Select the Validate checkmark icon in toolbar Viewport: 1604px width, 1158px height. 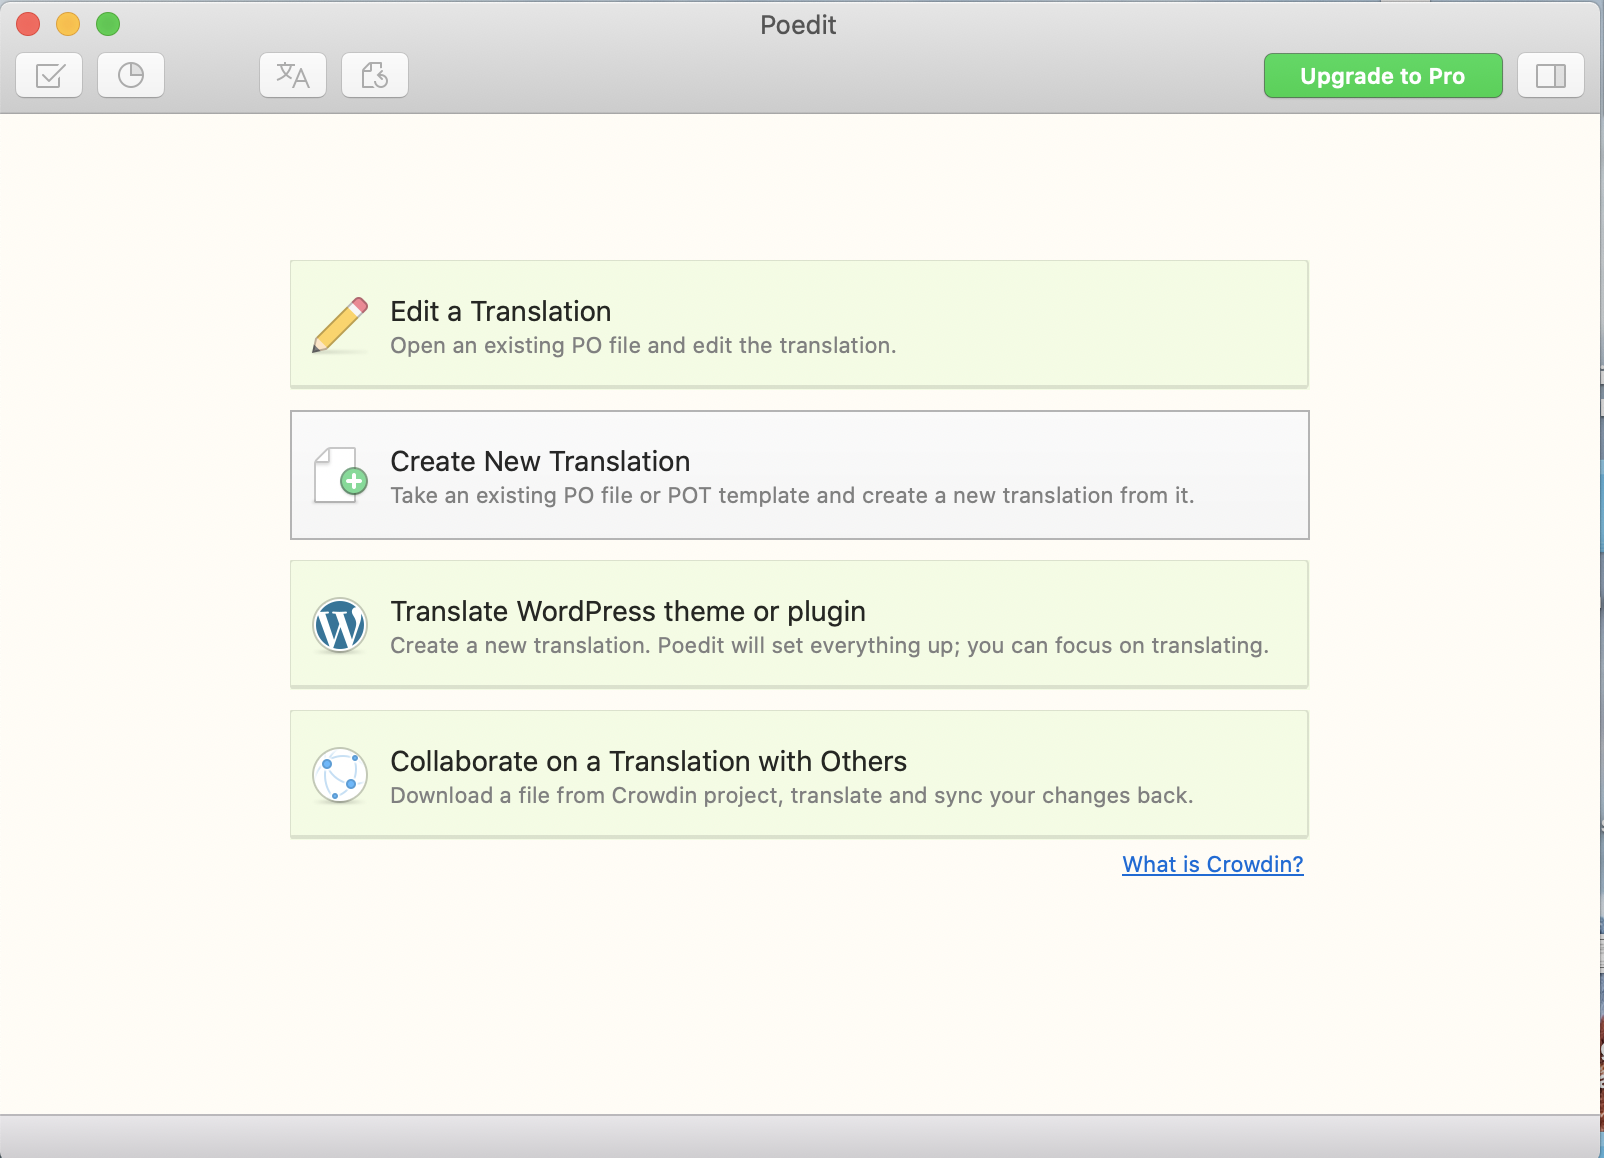click(x=48, y=74)
